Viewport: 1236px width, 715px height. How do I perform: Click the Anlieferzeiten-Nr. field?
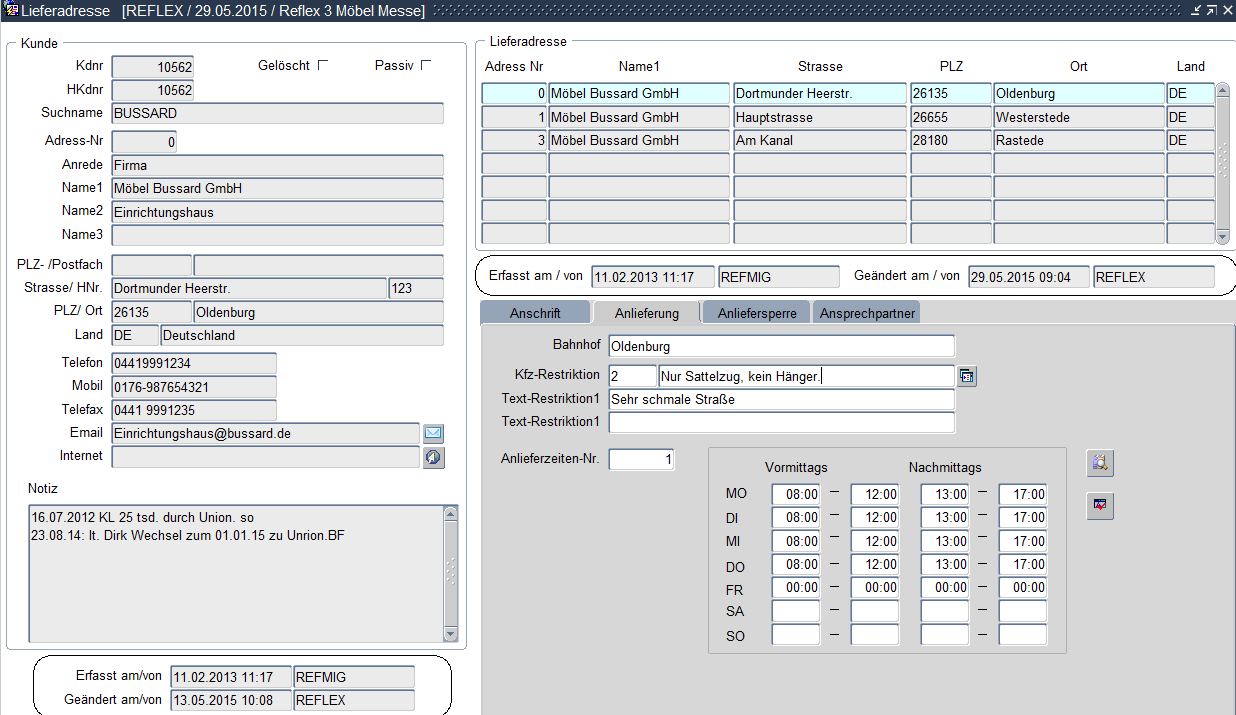coord(641,459)
